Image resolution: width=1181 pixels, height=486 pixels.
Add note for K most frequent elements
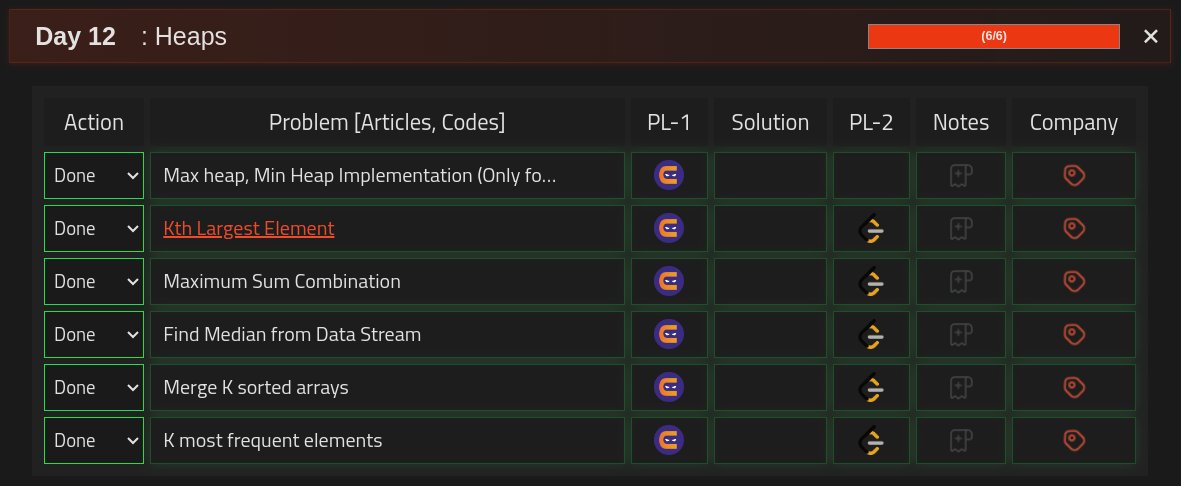[960, 440]
